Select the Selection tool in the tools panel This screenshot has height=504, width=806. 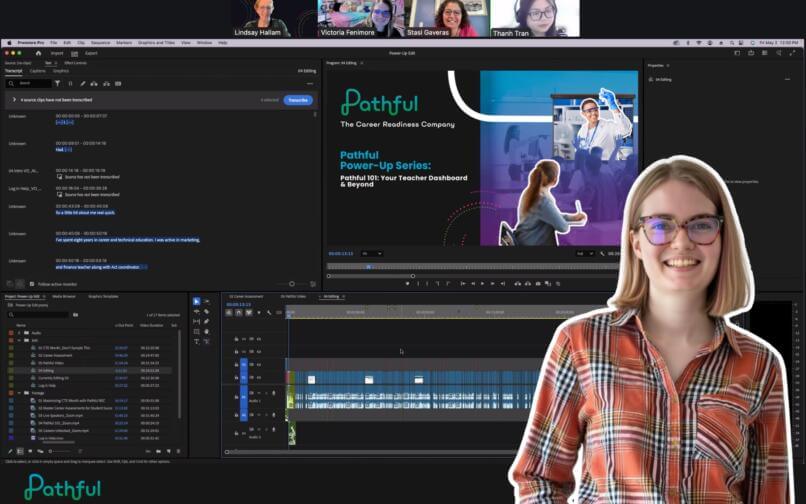(x=196, y=301)
